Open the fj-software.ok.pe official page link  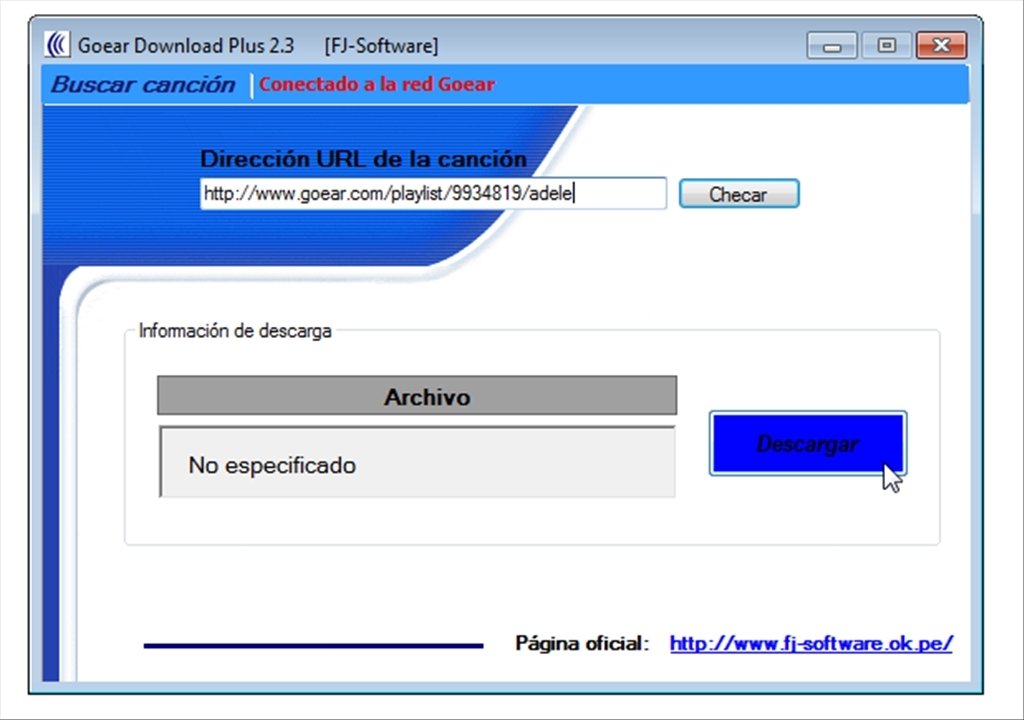pyautogui.click(x=811, y=644)
